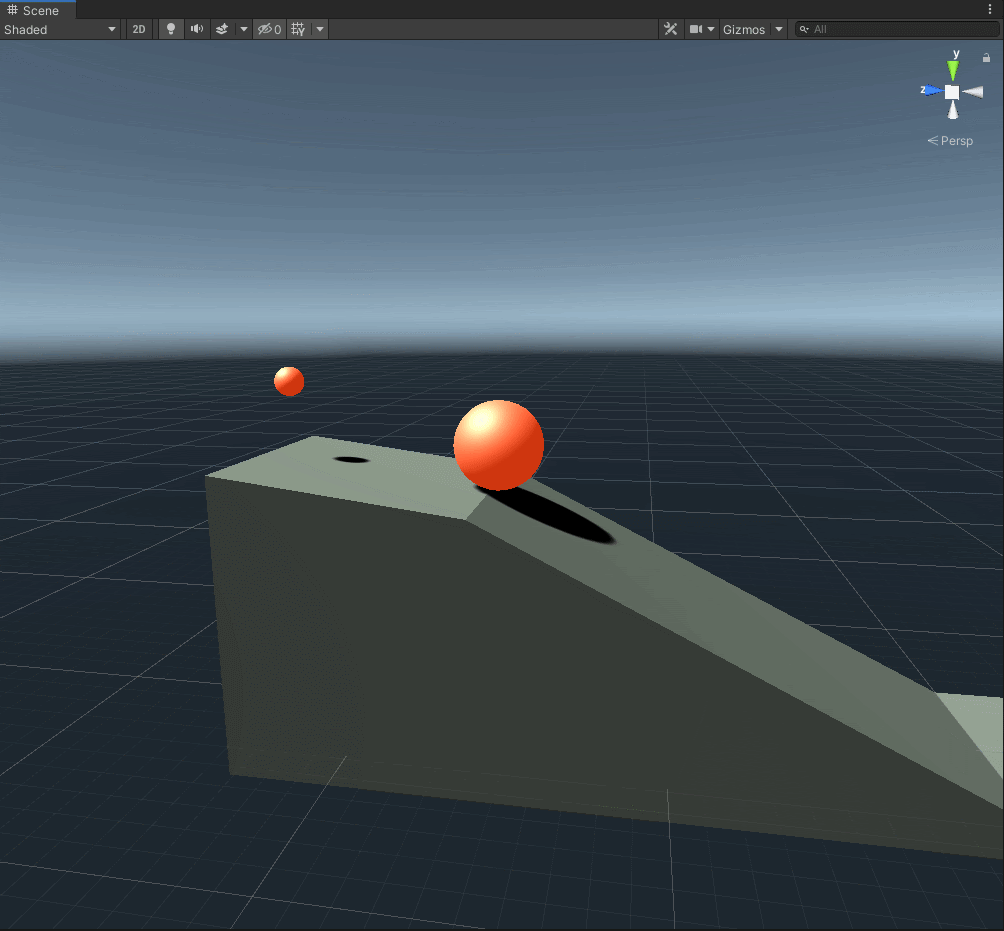This screenshot has width=1004, height=931.
Task: Toggle the scene grid icon
Action: [298, 29]
